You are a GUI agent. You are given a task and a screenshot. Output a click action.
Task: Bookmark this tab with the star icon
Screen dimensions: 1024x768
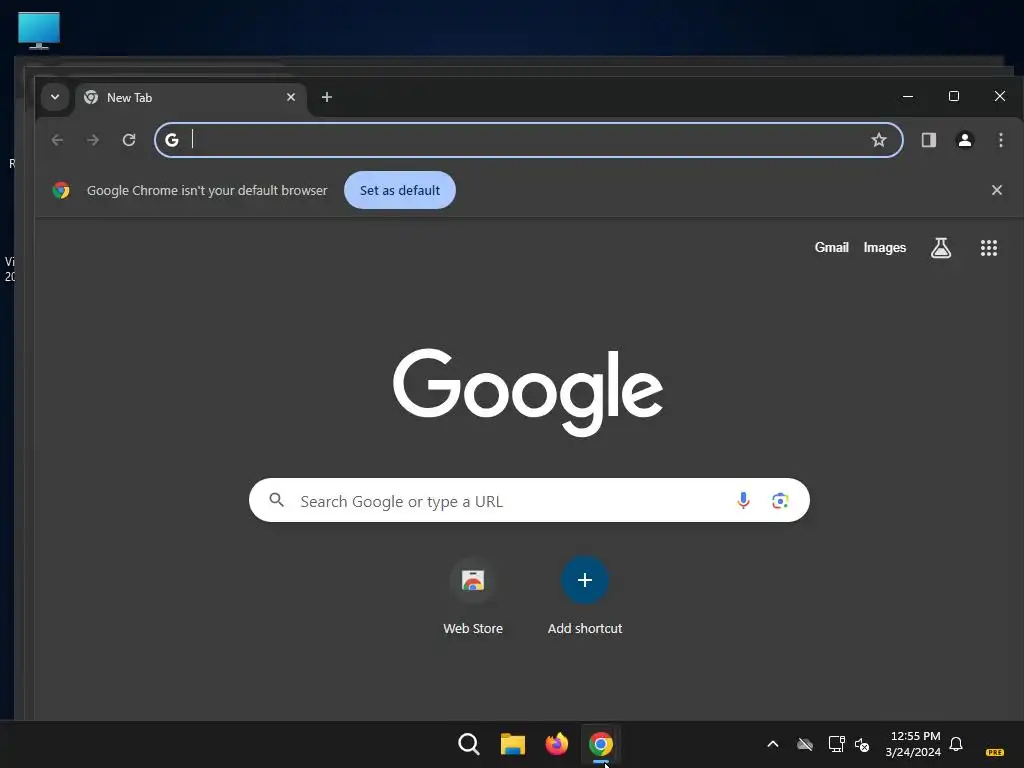(879, 140)
